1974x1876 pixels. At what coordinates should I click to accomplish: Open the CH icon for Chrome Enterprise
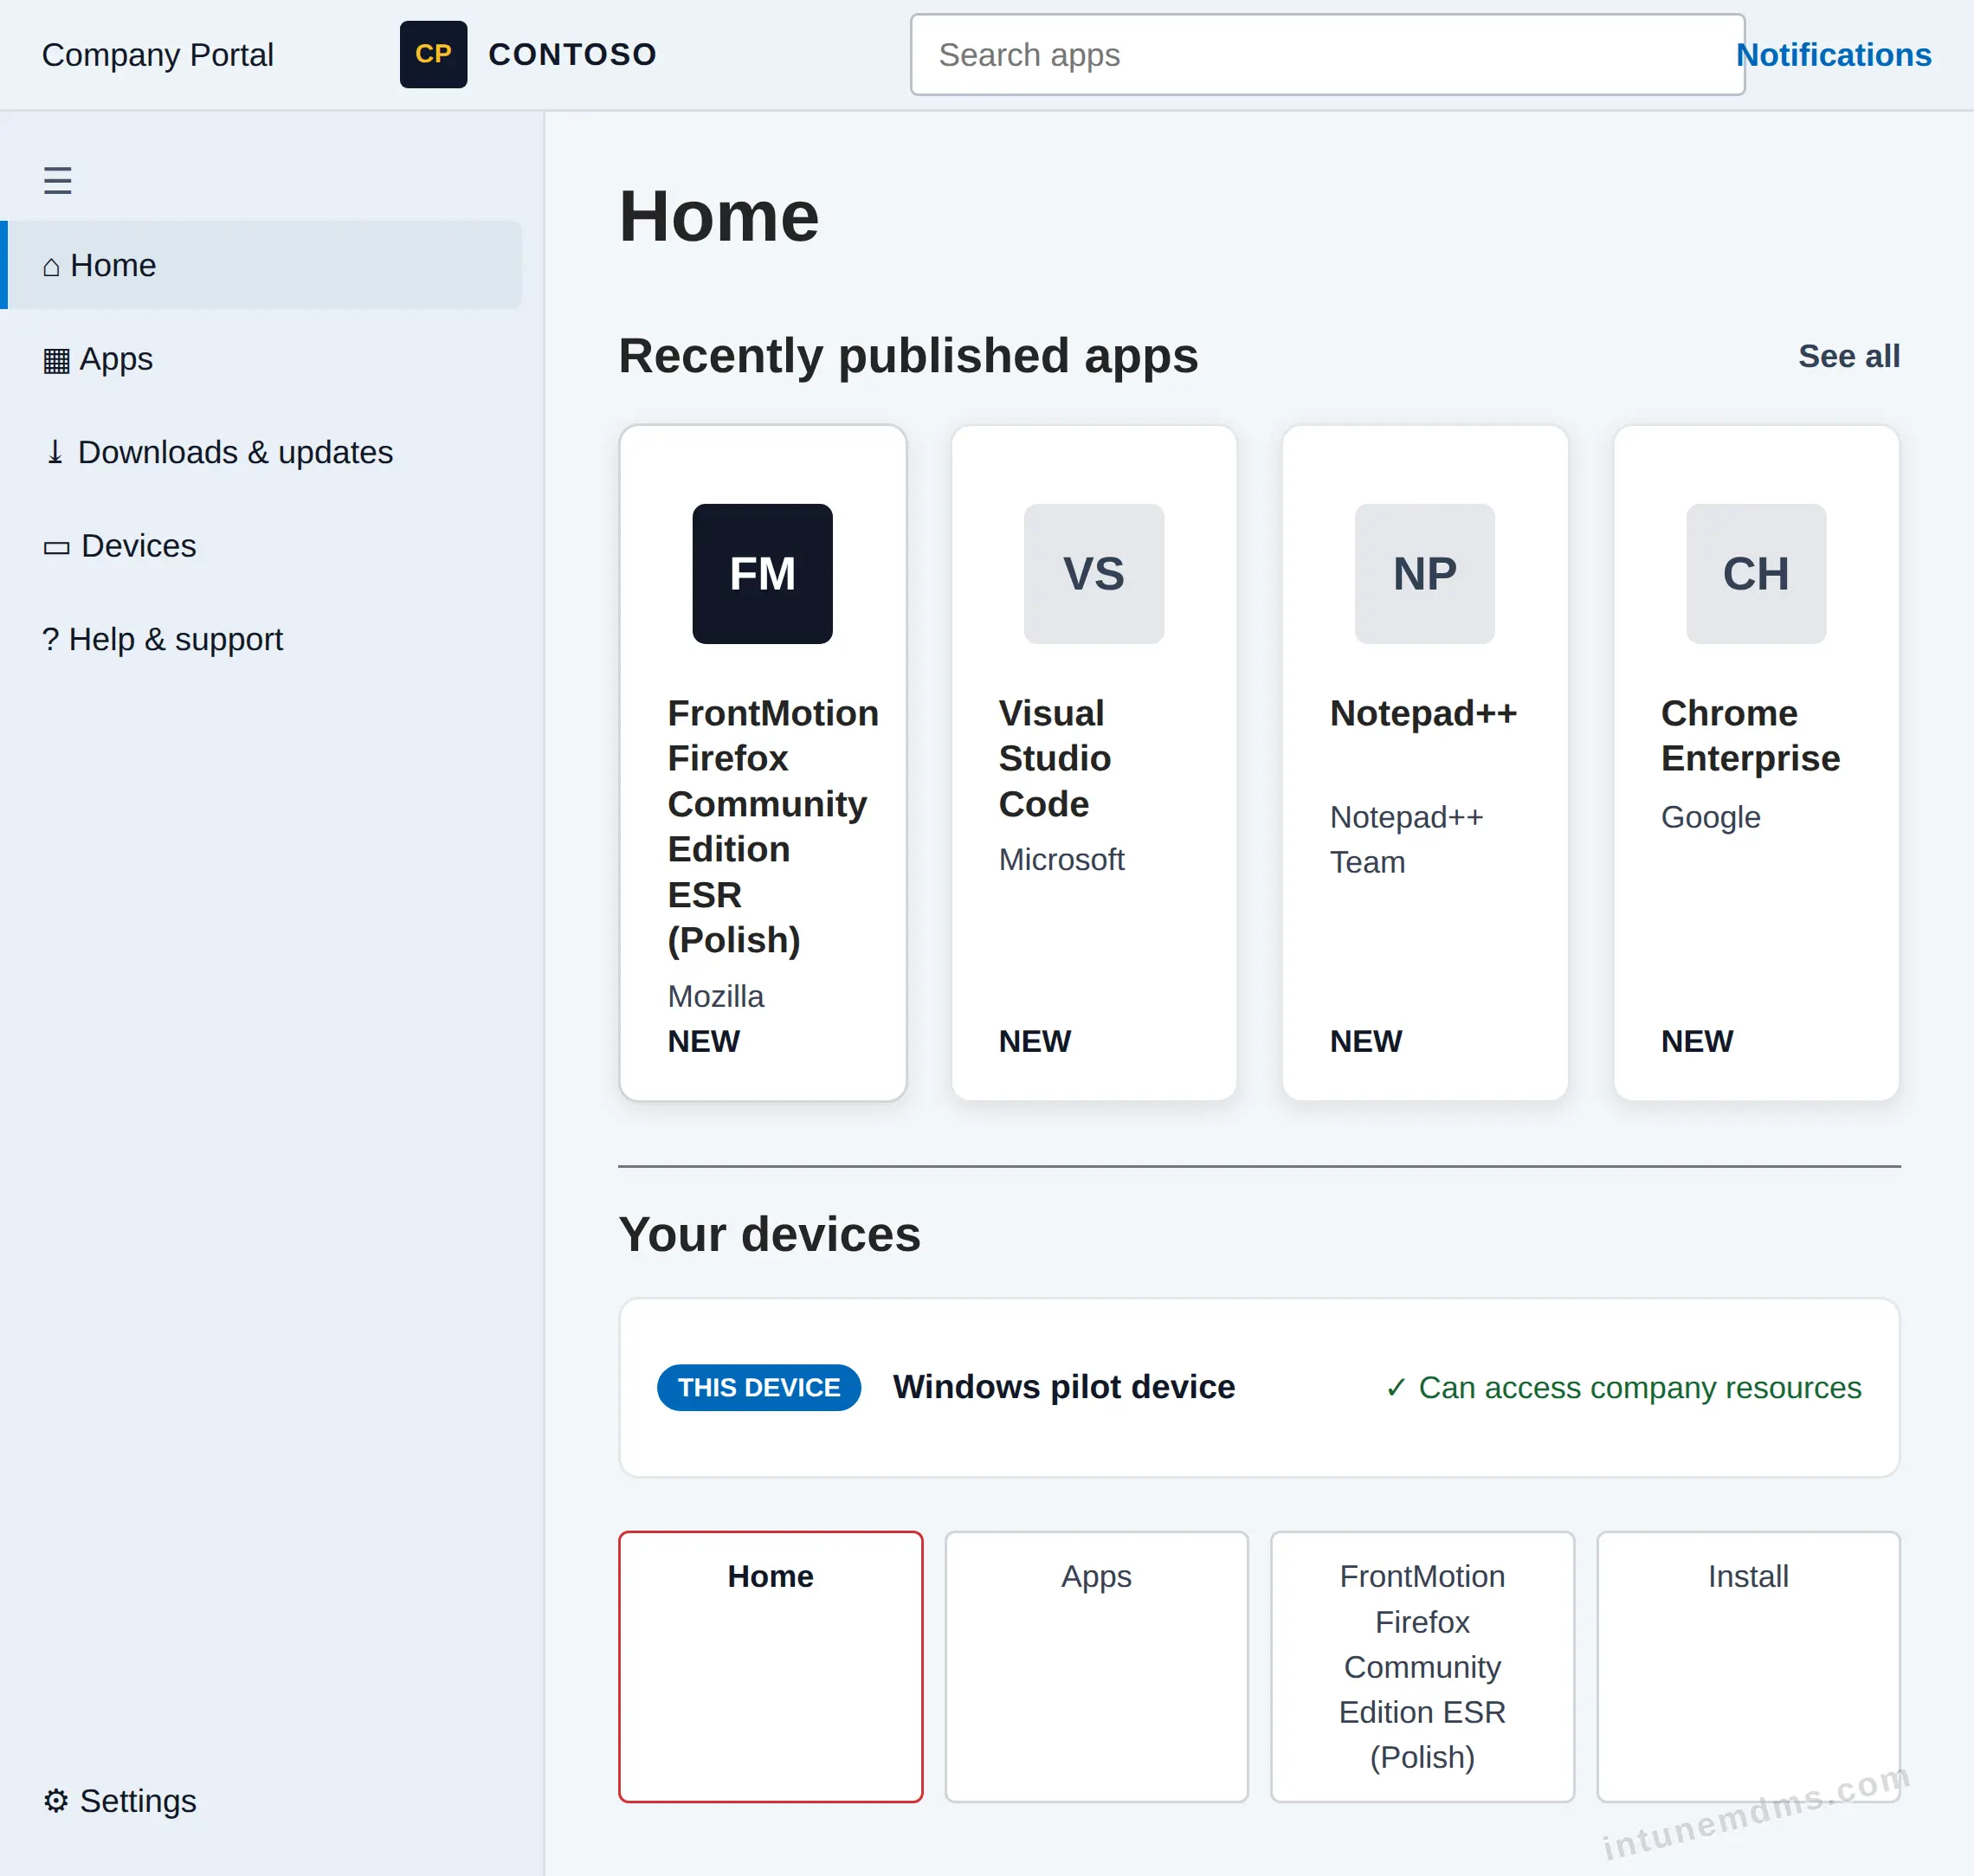tap(1755, 573)
